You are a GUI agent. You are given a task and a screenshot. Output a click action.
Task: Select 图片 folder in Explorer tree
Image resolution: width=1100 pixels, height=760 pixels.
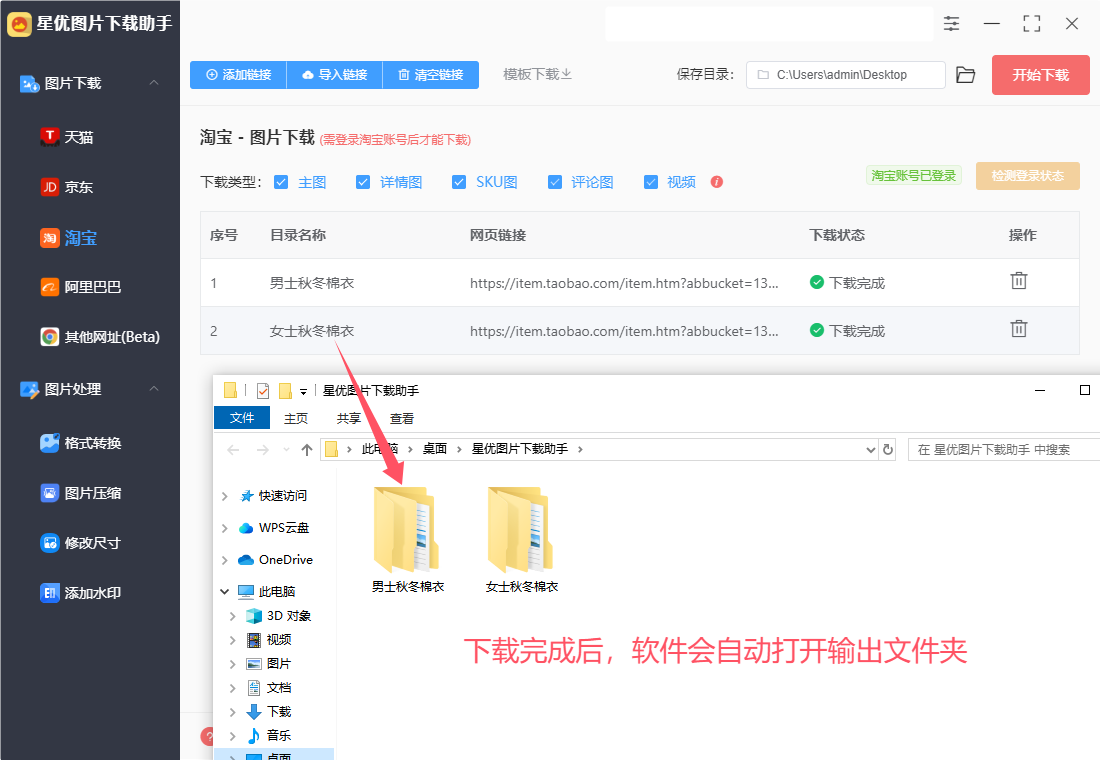269,663
